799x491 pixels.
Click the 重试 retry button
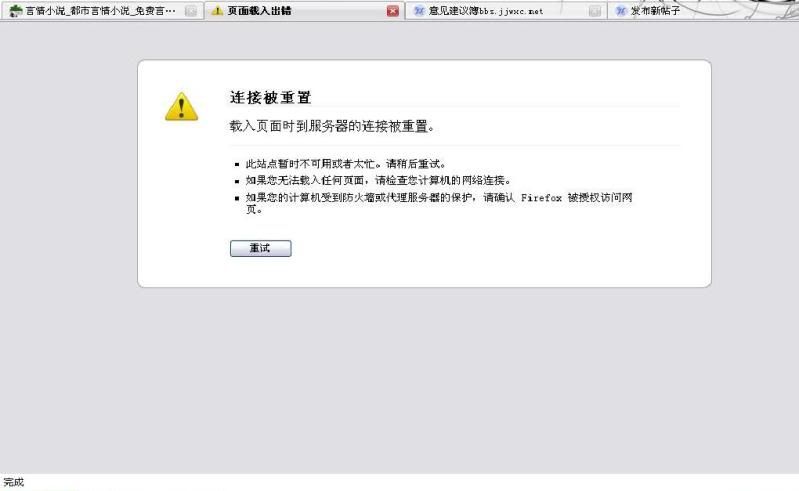(x=260, y=248)
